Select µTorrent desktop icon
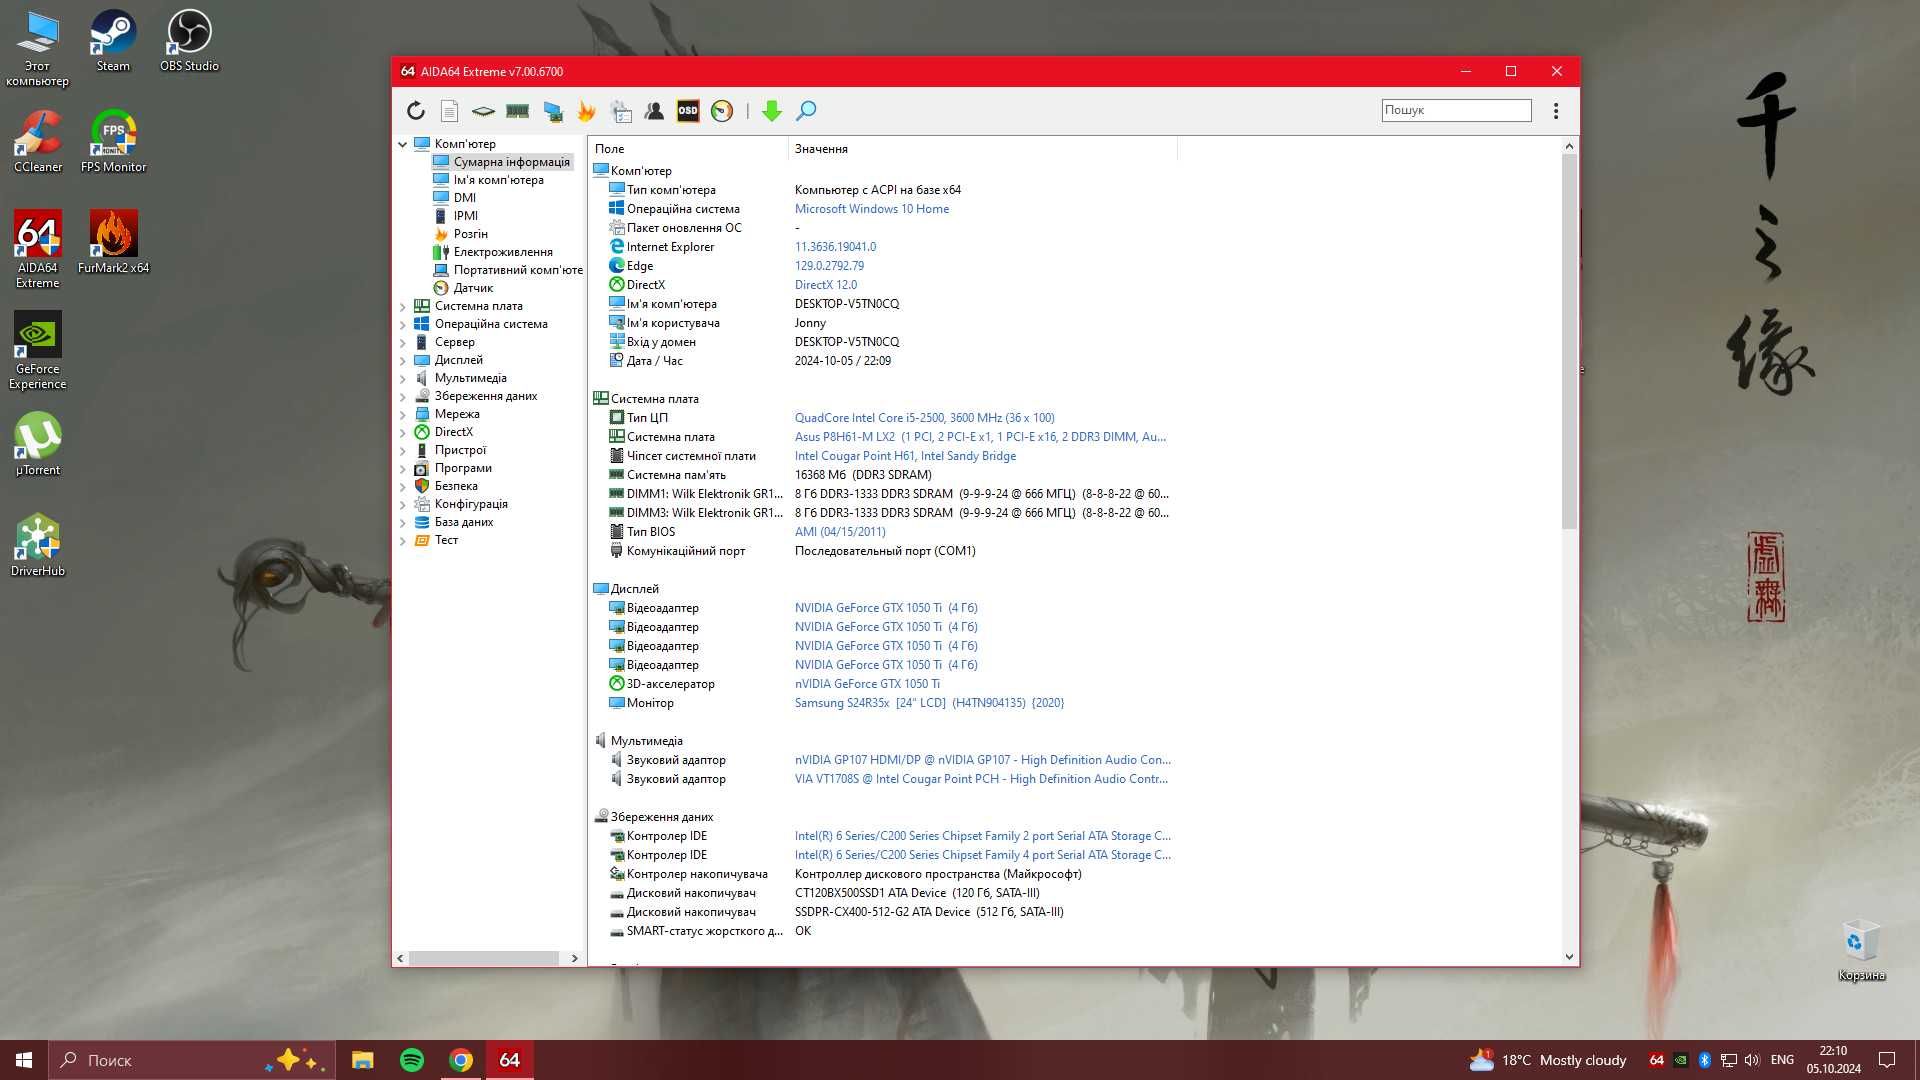Image resolution: width=1920 pixels, height=1080 pixels. (38, 444)
